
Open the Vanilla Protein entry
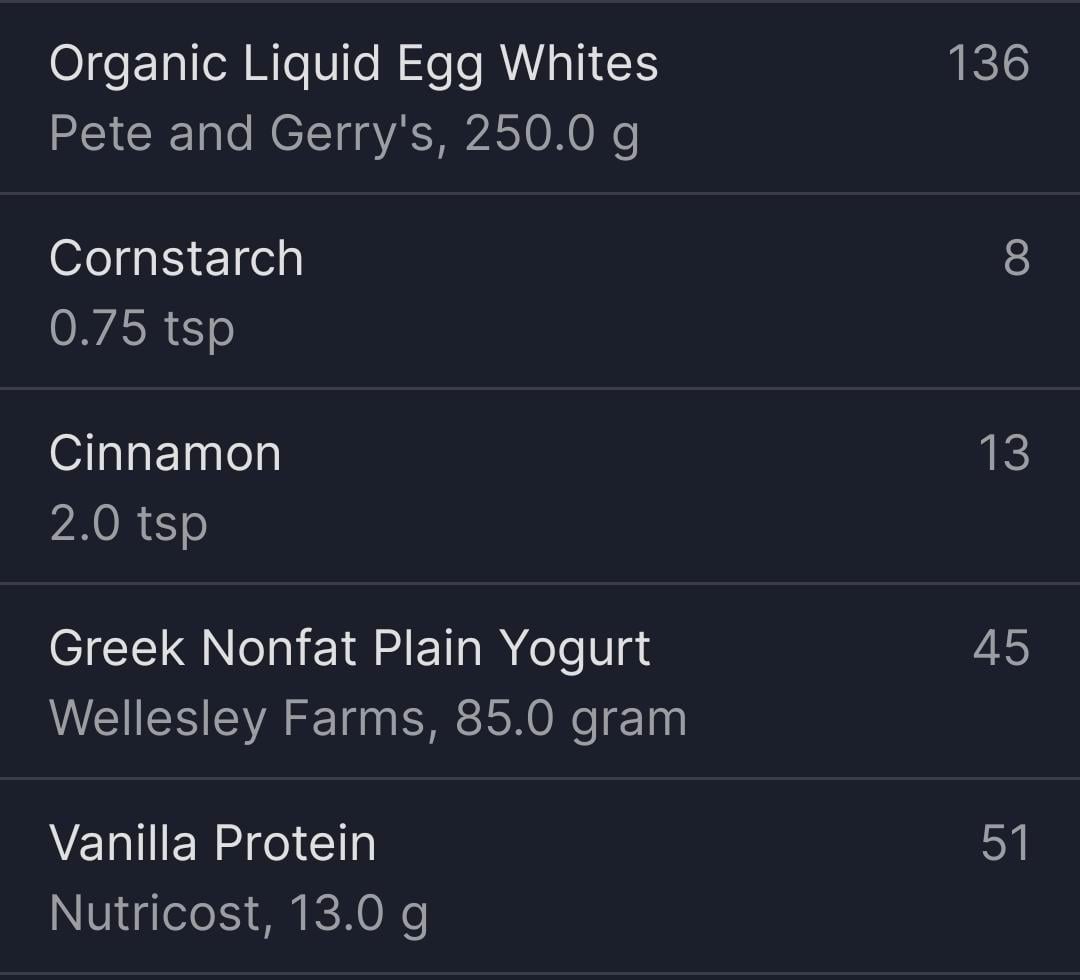pos(213,843)
